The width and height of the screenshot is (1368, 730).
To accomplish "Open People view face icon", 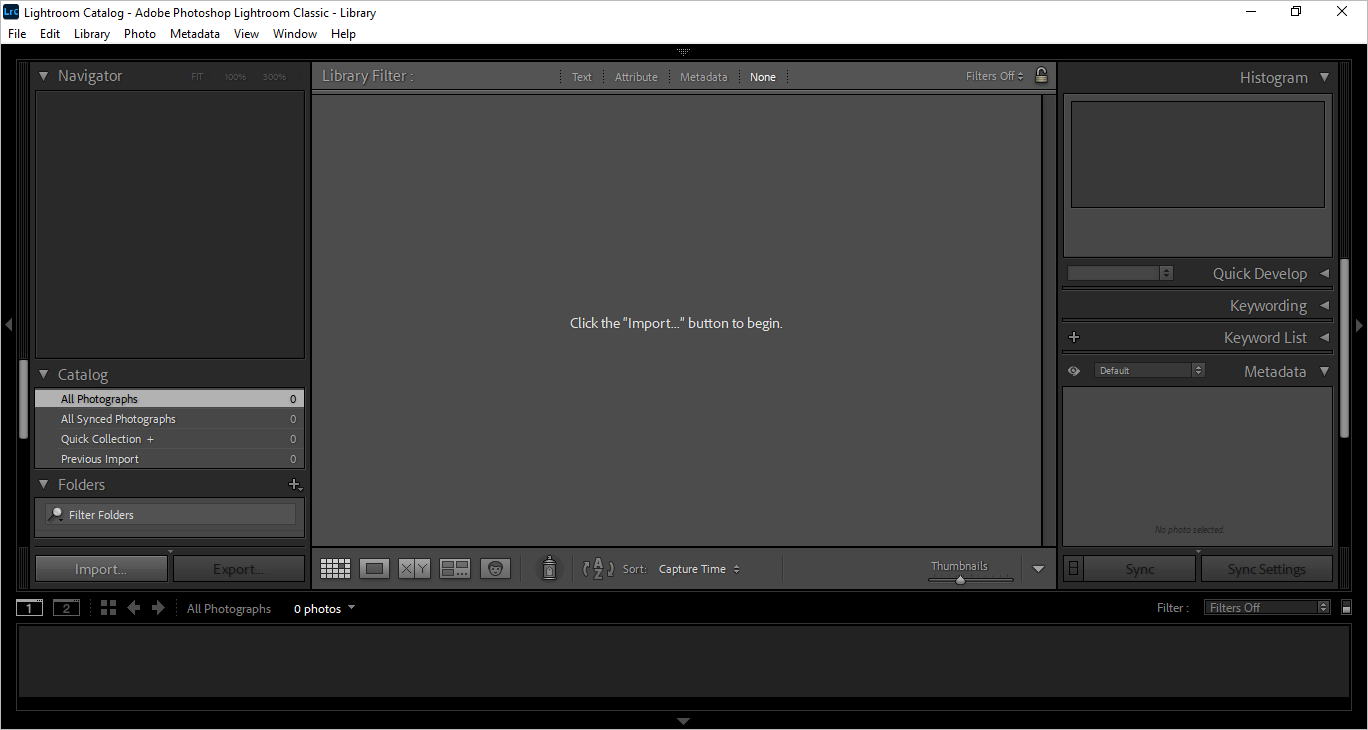I will pos(495,569).
